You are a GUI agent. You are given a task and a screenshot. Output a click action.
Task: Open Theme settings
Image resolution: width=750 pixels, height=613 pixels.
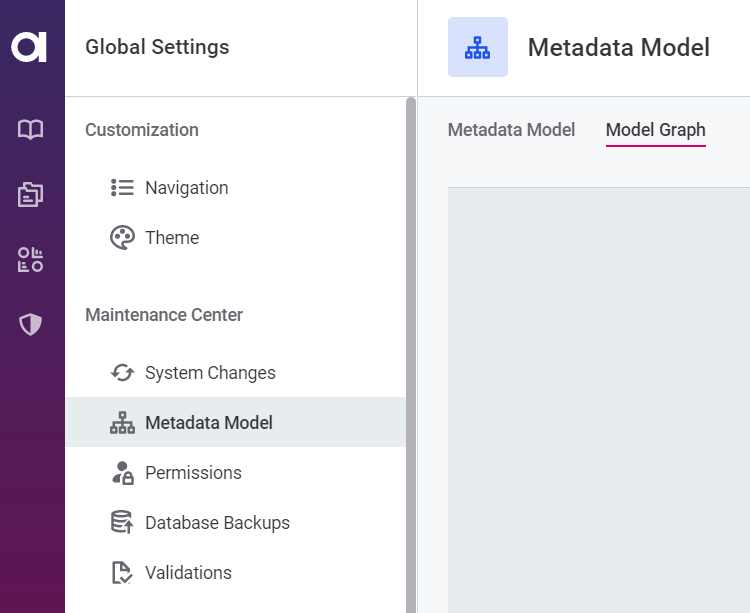coord(172,238)
